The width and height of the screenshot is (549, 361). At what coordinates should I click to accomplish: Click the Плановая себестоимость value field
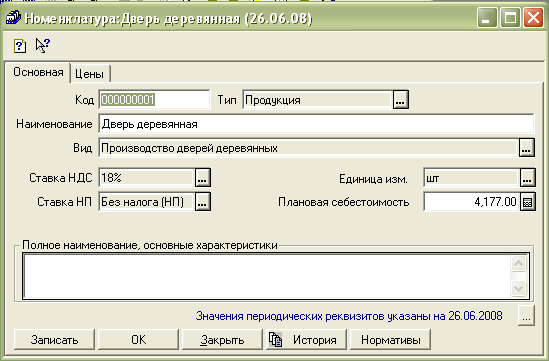[x=471, y=202]
